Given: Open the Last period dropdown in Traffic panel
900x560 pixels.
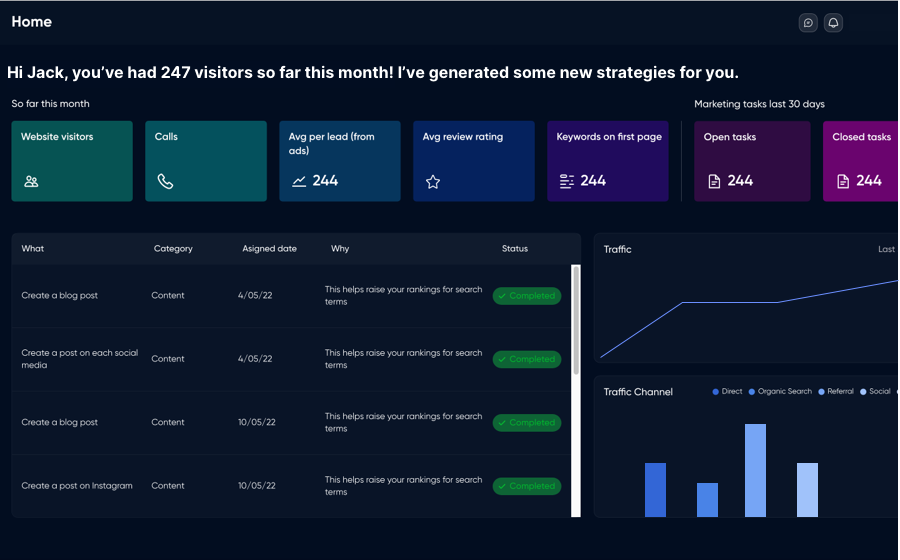Looking at the screenshot, I should (887, 249).
